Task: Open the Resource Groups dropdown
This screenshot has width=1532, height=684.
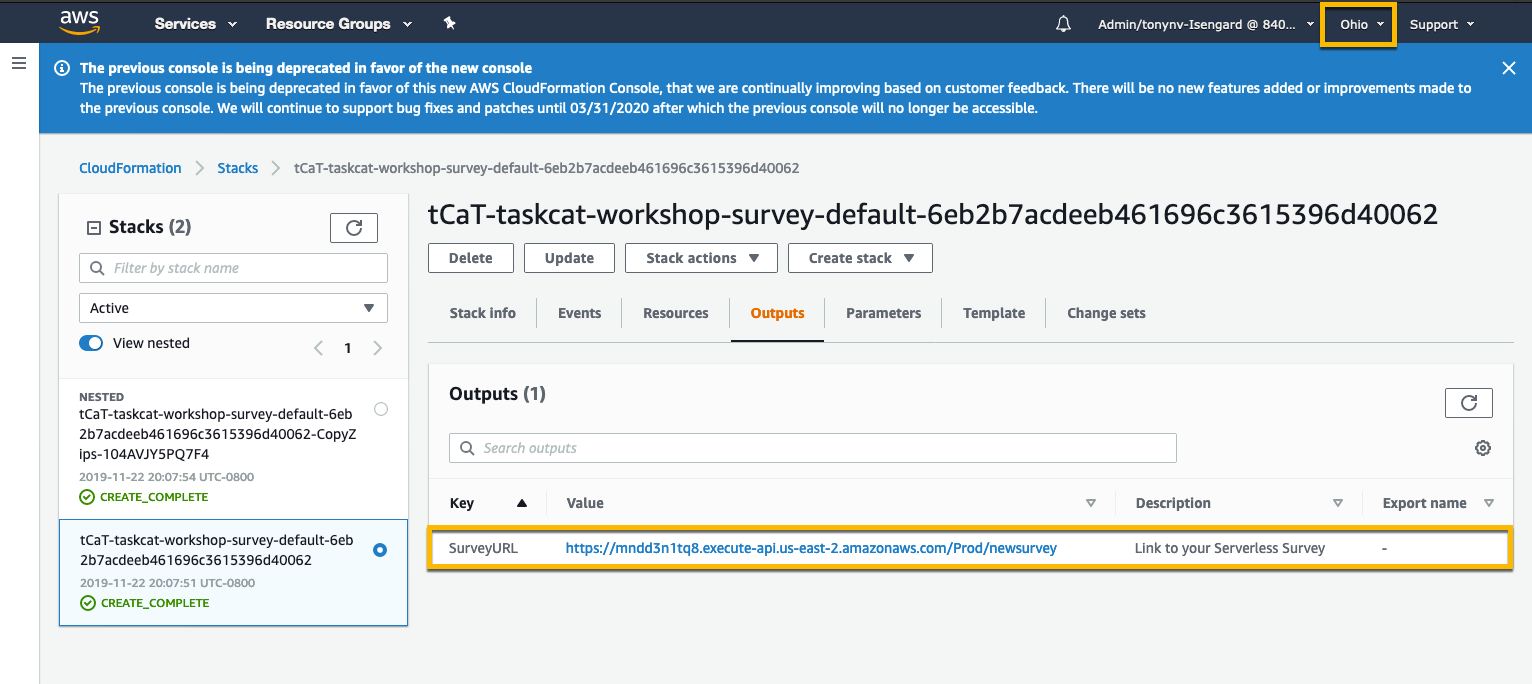Action: tap(339, 24)
